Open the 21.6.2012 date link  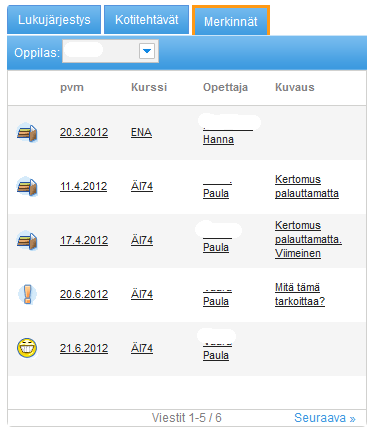(84, 348)
